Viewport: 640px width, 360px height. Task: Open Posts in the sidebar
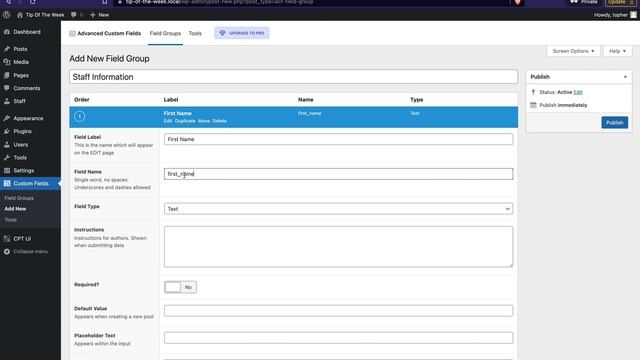[x=20, y=49]
